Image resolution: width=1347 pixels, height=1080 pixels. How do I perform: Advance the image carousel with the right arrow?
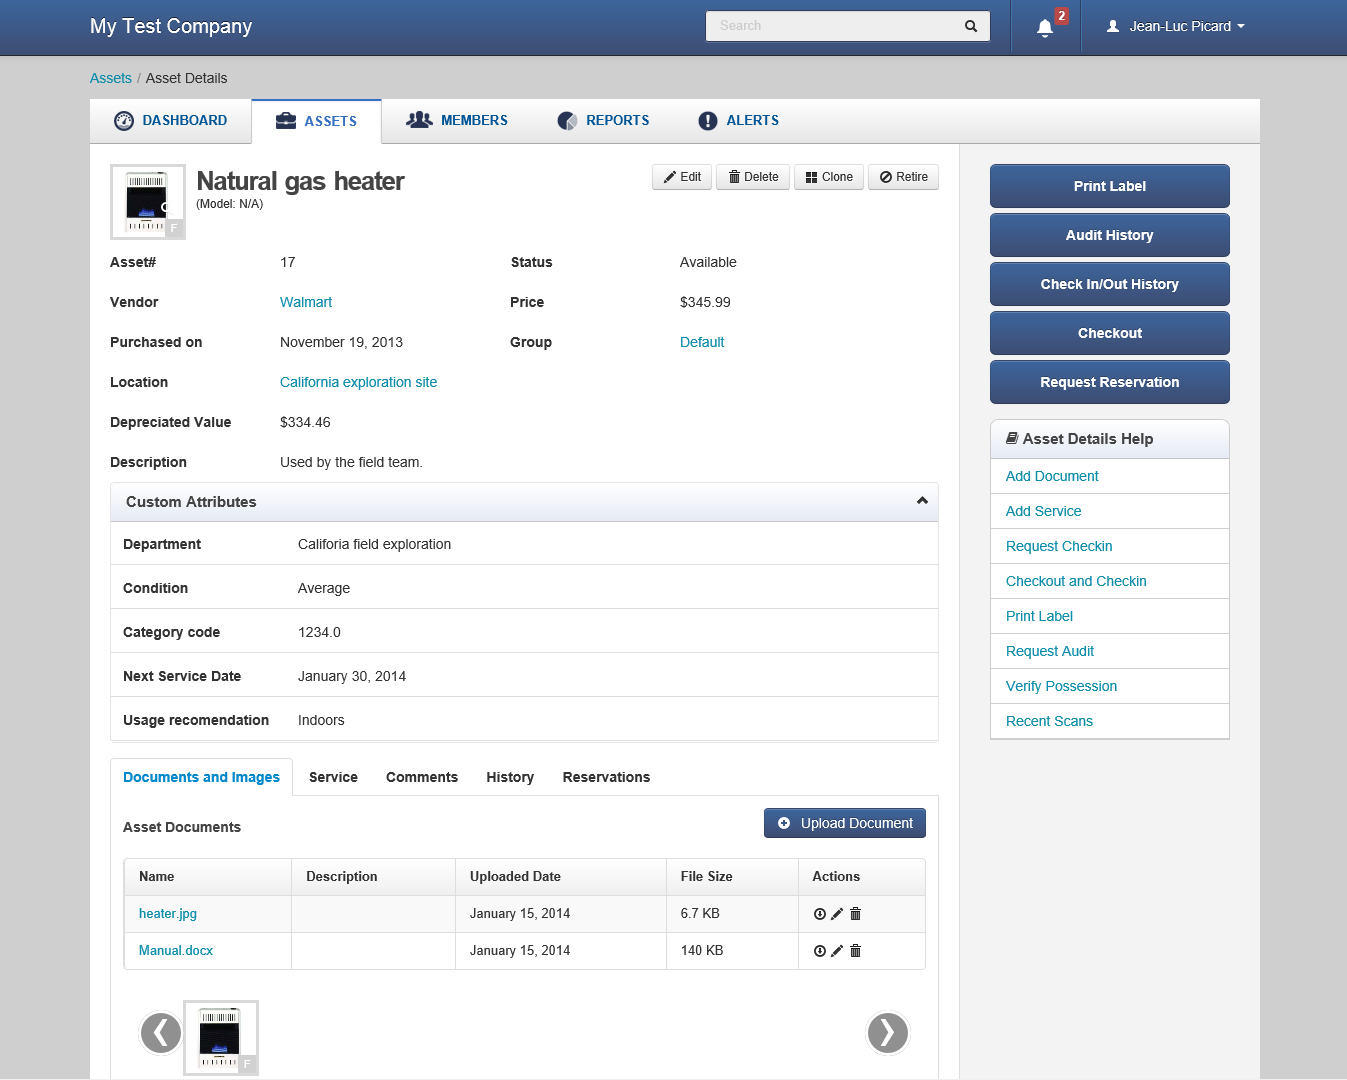tap(887, 1033)
